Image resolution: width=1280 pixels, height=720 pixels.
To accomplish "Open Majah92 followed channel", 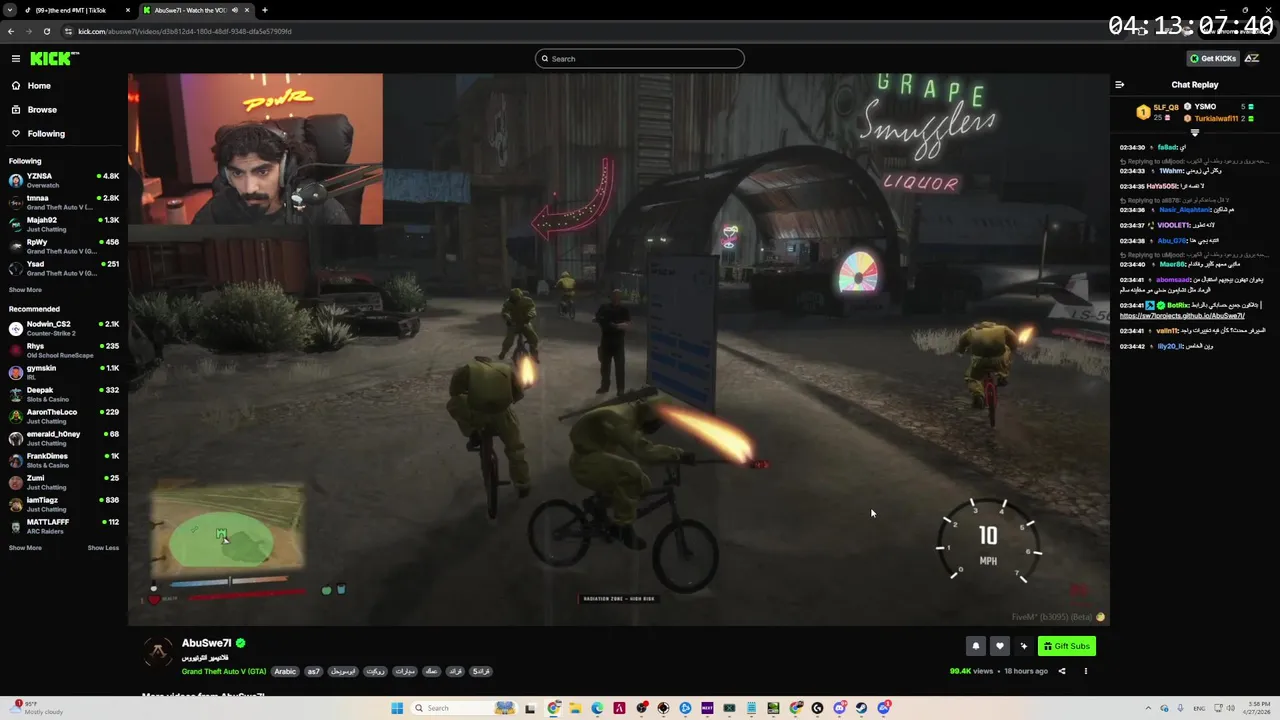I will point(64,224).
